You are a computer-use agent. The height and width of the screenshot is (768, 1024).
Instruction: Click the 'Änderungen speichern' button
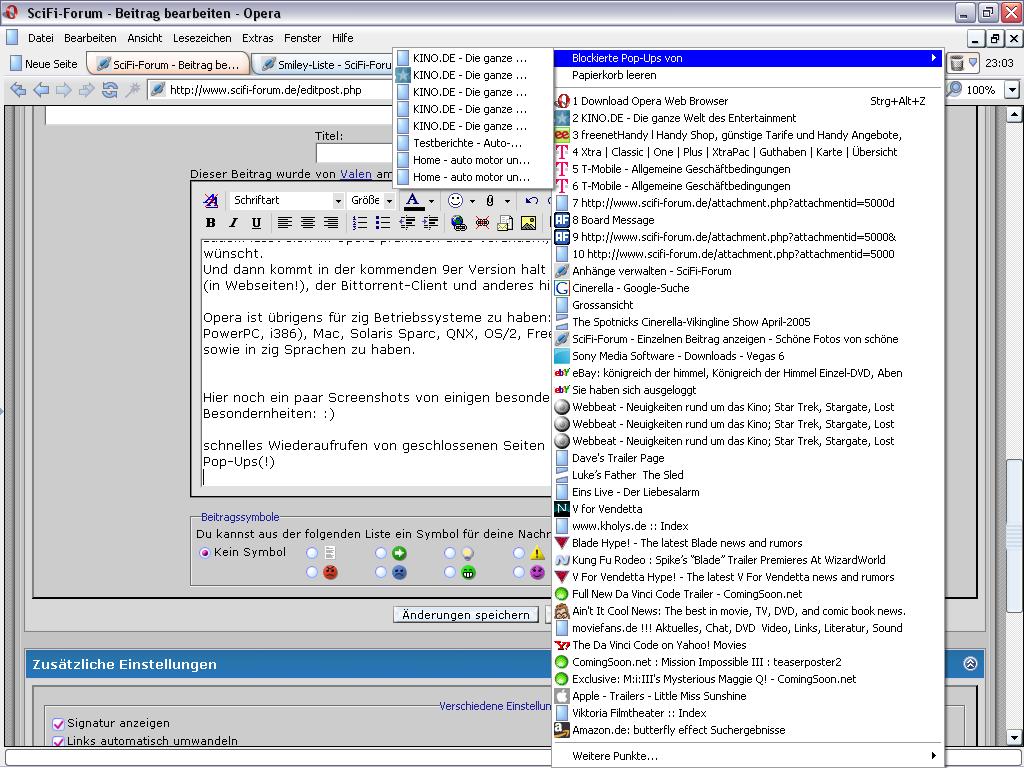click(465, 615)
